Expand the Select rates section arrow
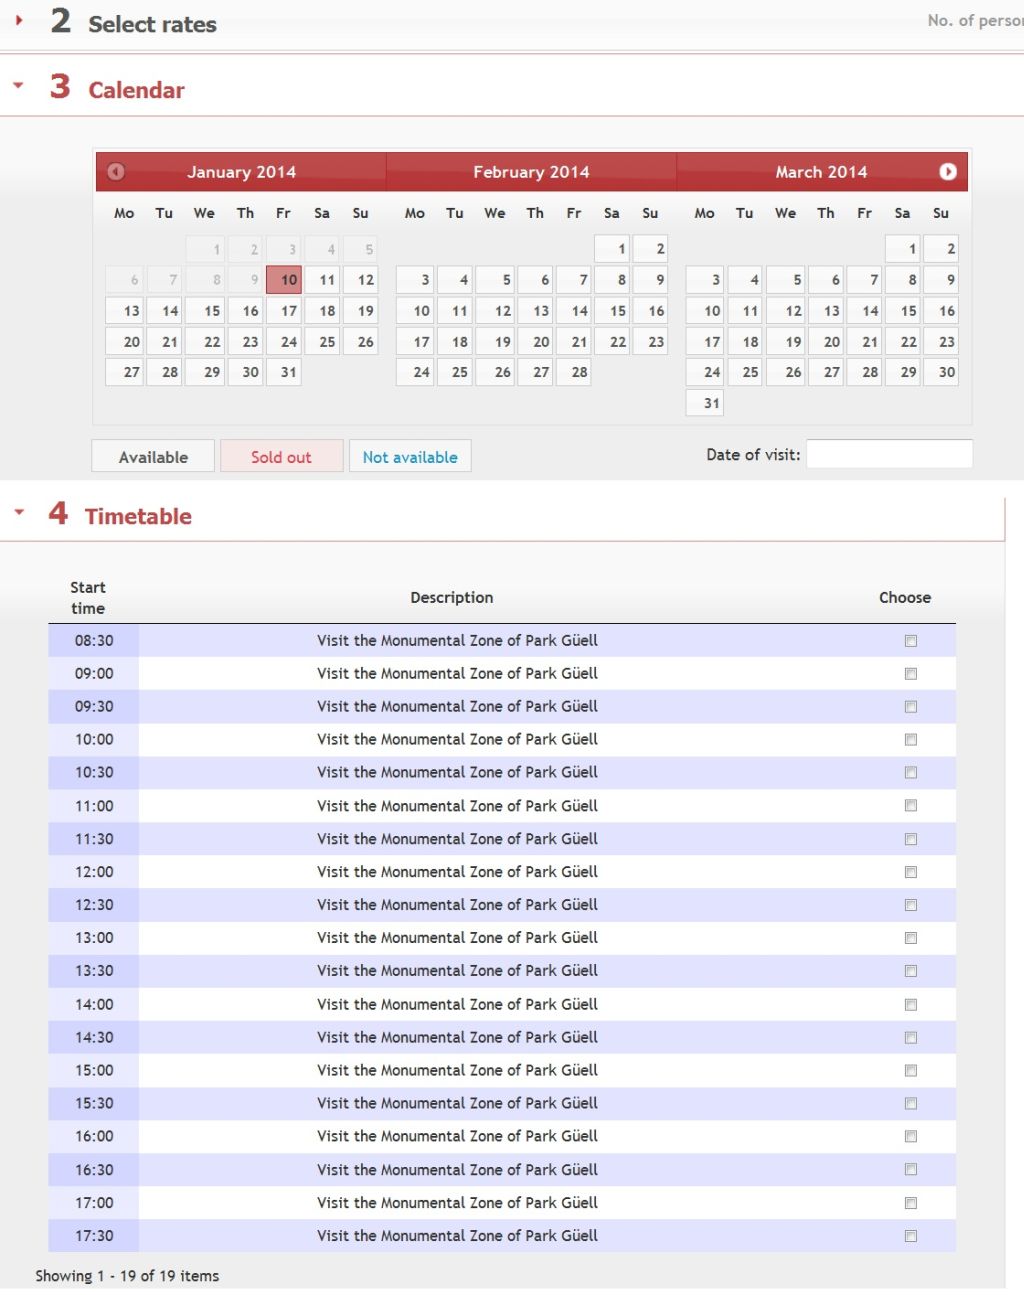This screenshot has height=1295, width=1024. point(19,20)
